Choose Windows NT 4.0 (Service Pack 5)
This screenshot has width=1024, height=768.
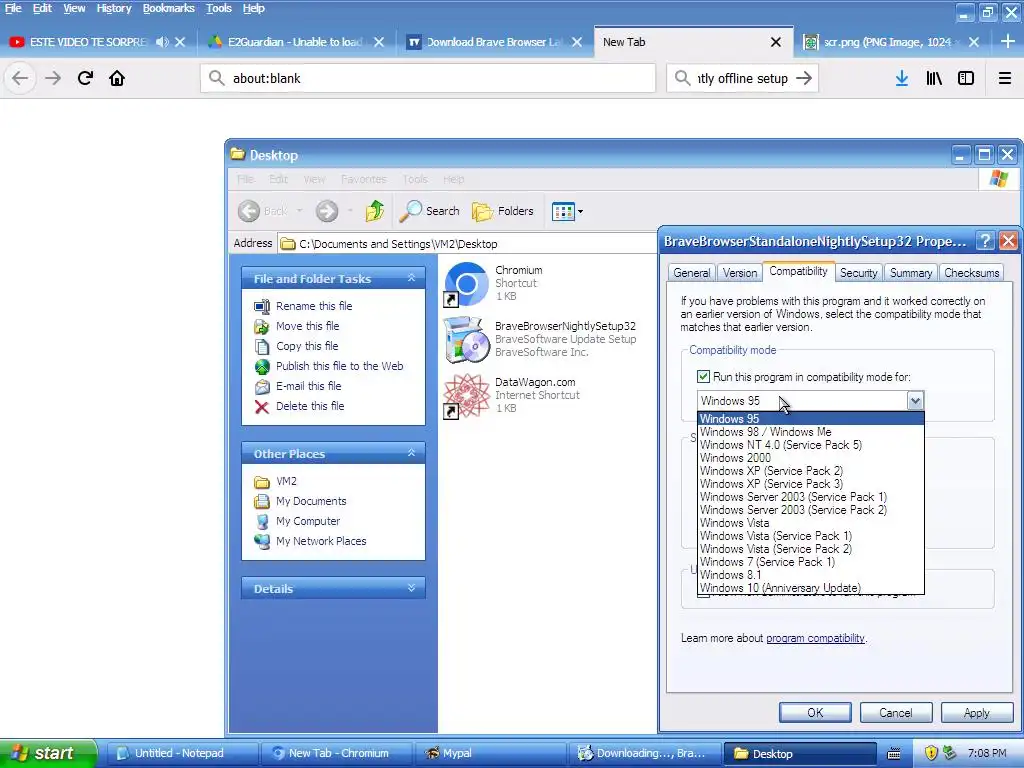[810, 445]
